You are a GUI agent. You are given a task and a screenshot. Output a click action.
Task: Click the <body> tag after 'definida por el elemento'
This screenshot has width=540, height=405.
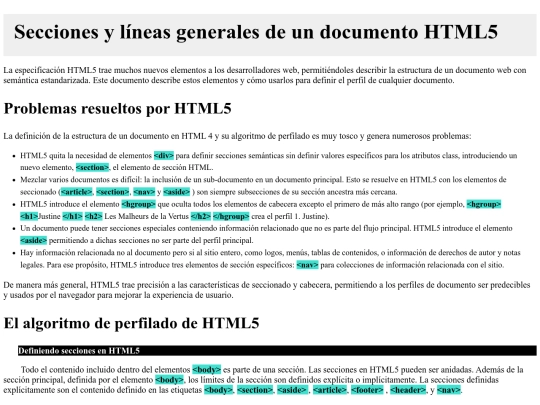[169, 380]
